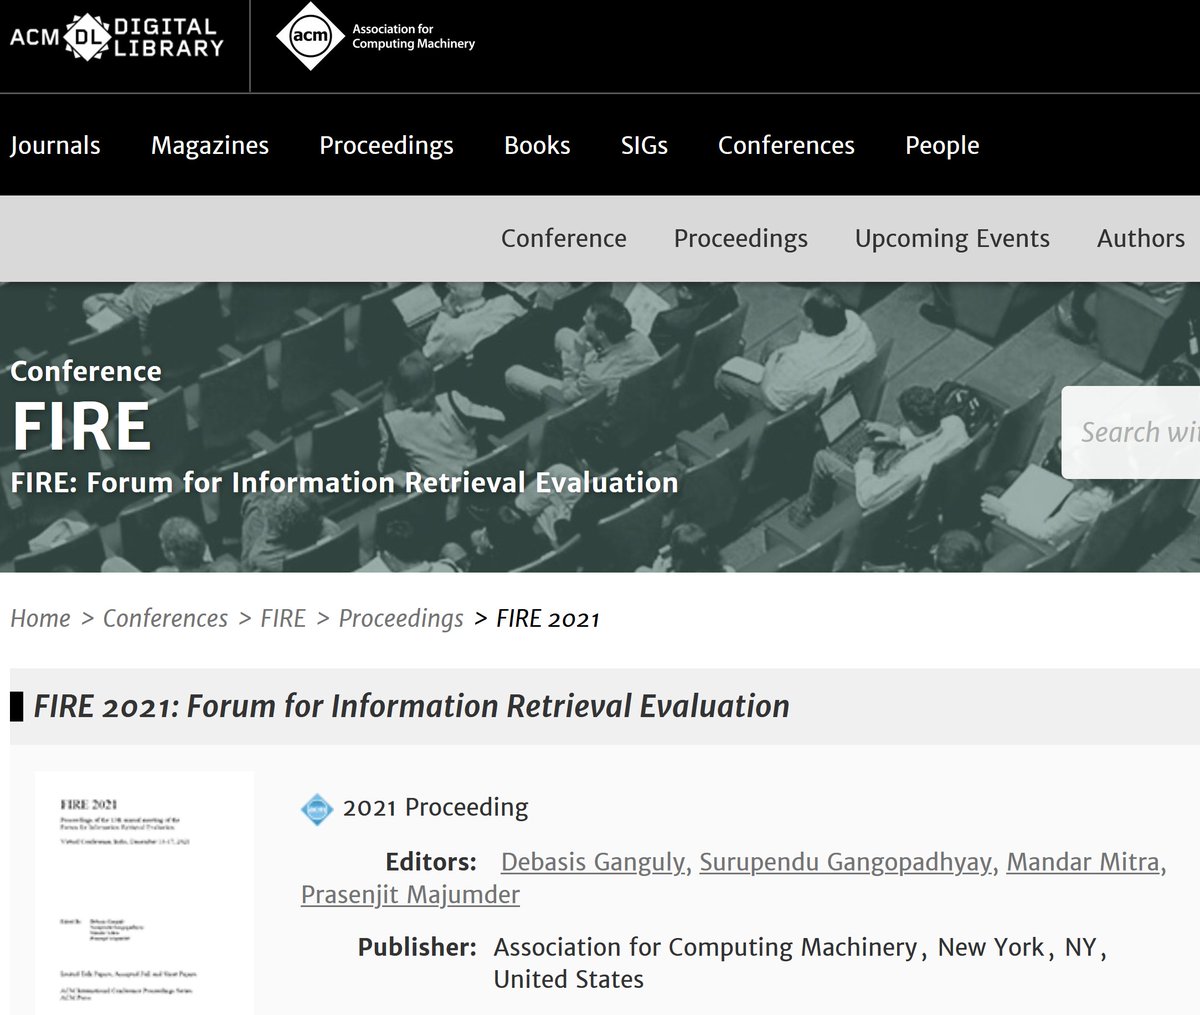Viewport: 1200px width, 1015px height.
Task: Select the Conference tab in the gray bar
Action: pyautogui.click(x=564, y=239)
